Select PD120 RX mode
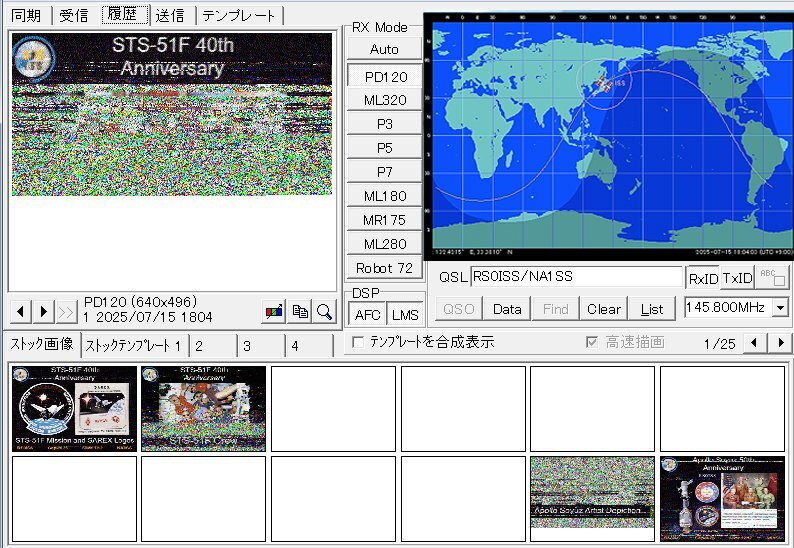Screen dimensions: 794x548 click(x=385, y=76)
